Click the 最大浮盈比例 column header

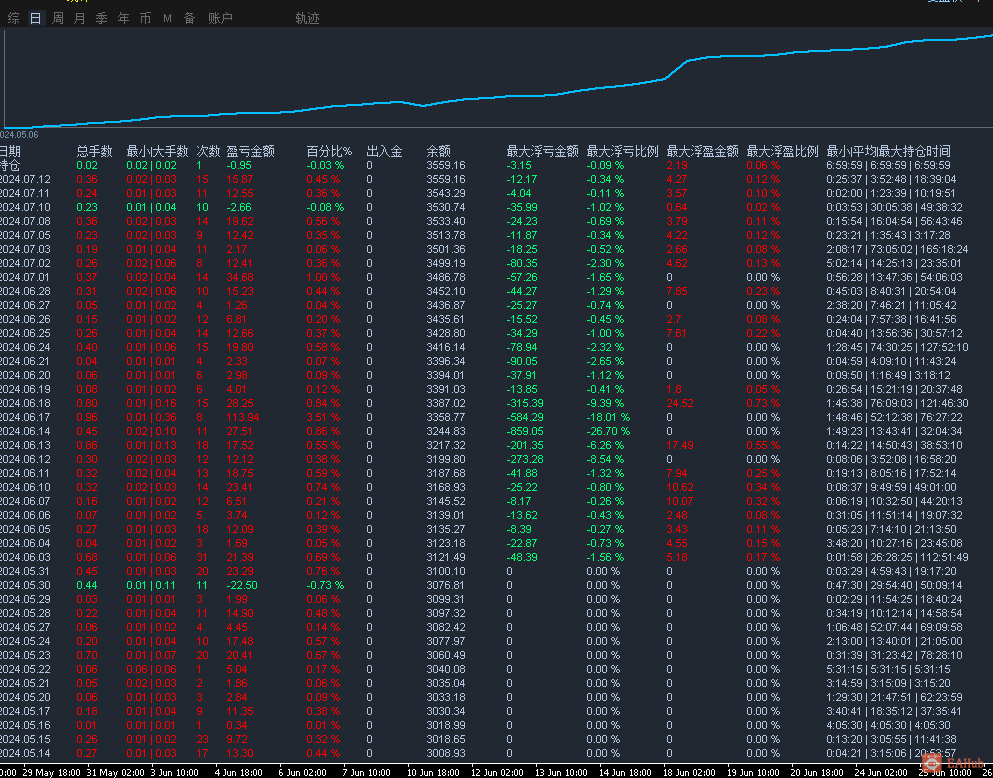(783, 151)
